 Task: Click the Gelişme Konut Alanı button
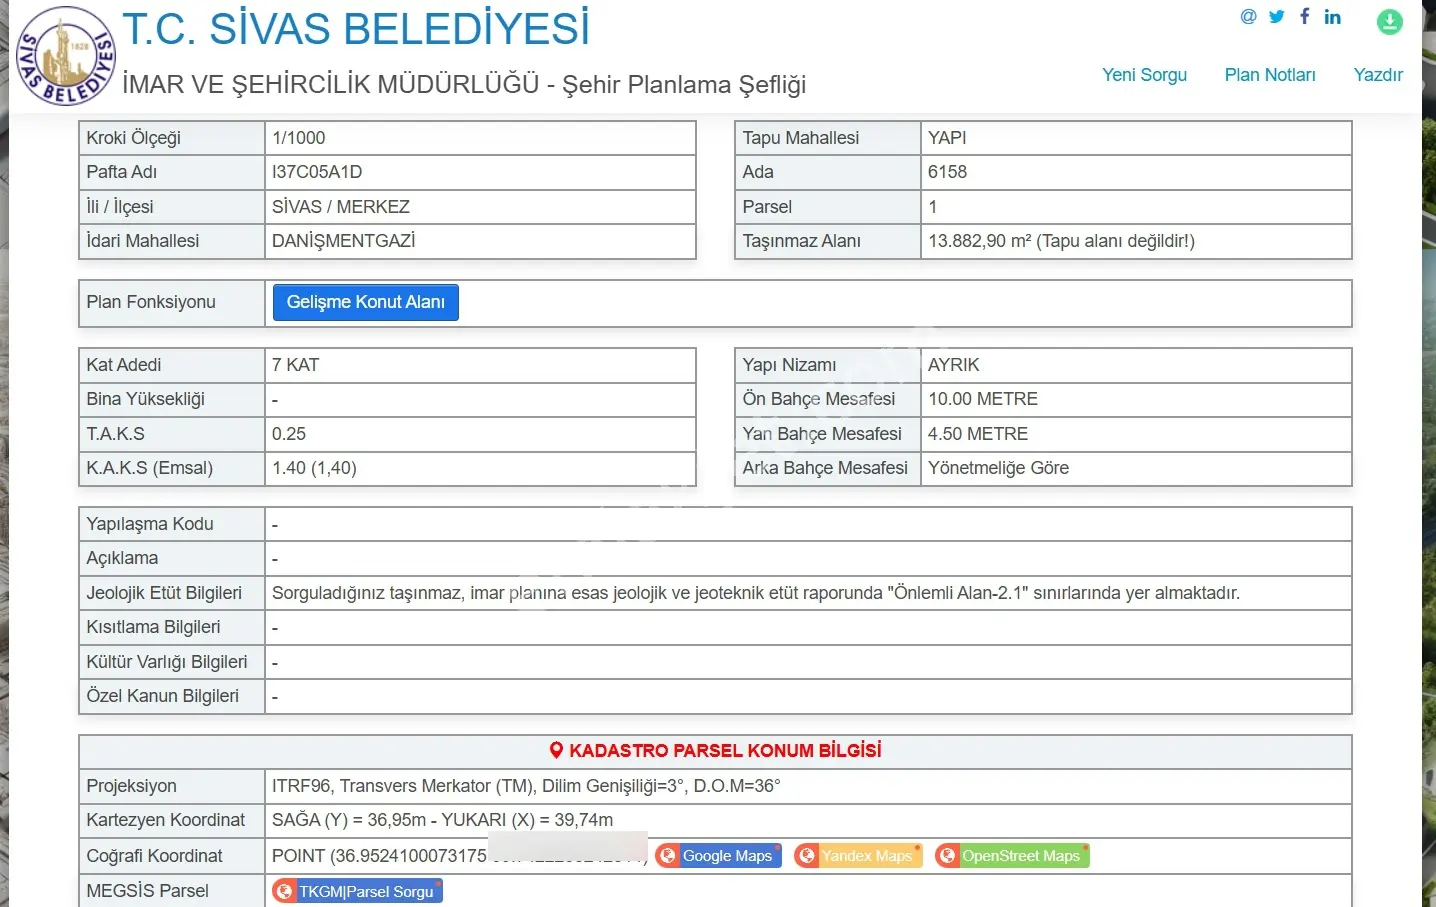click(x=366, y=302)
